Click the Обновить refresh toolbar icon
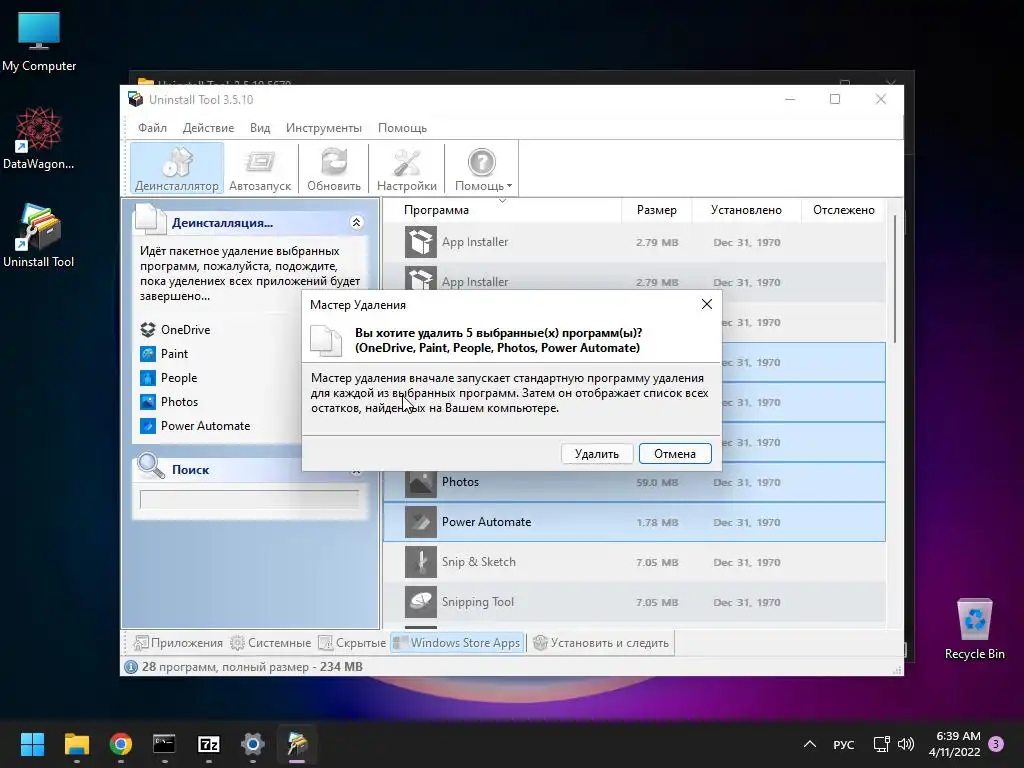This screenshot has height=768, width=1024. (x=334, y=169)
